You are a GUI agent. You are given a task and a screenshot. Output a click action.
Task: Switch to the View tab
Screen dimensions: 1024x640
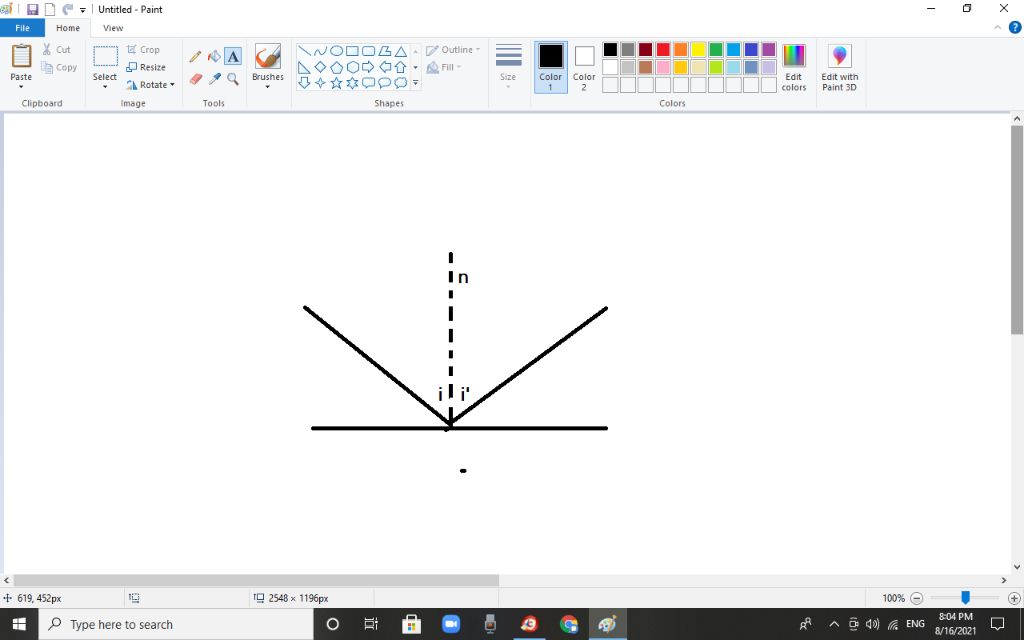pos(113,28)
